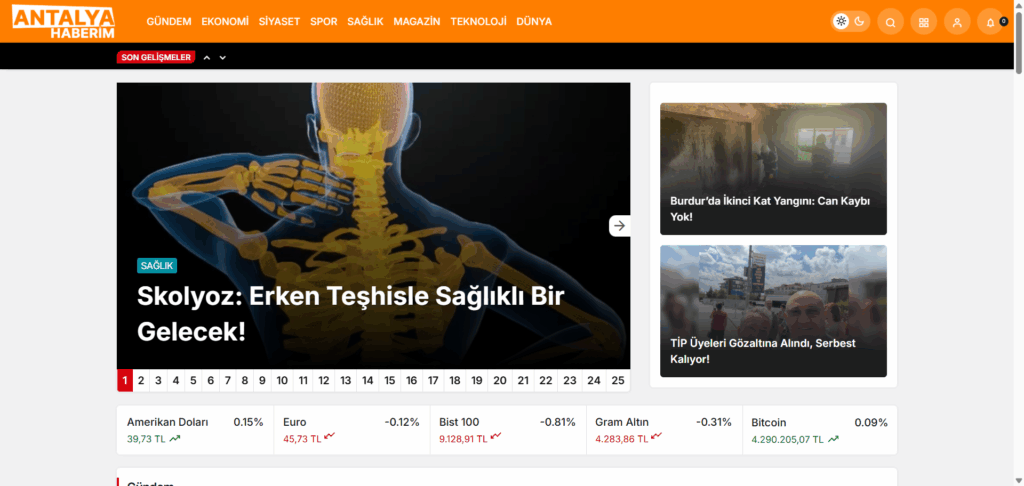Open the EKONOMİ menu
The width and height of the screenshot is (1024, 486).
pos(225,22)
